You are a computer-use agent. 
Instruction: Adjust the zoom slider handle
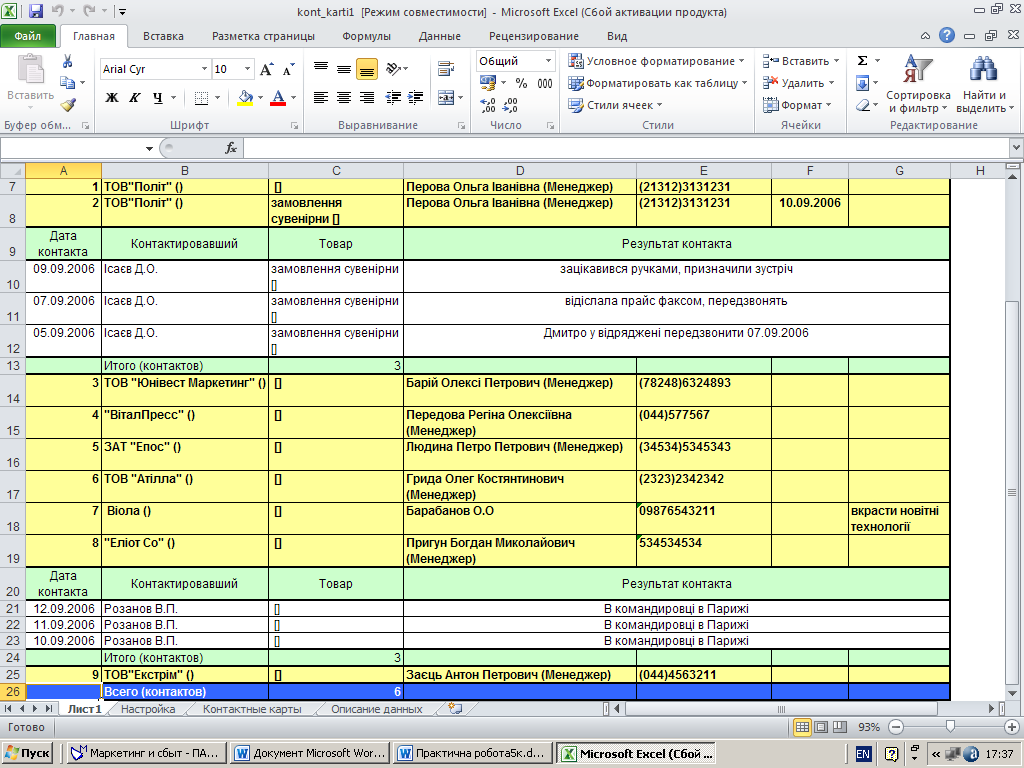[x=950, y=726]
